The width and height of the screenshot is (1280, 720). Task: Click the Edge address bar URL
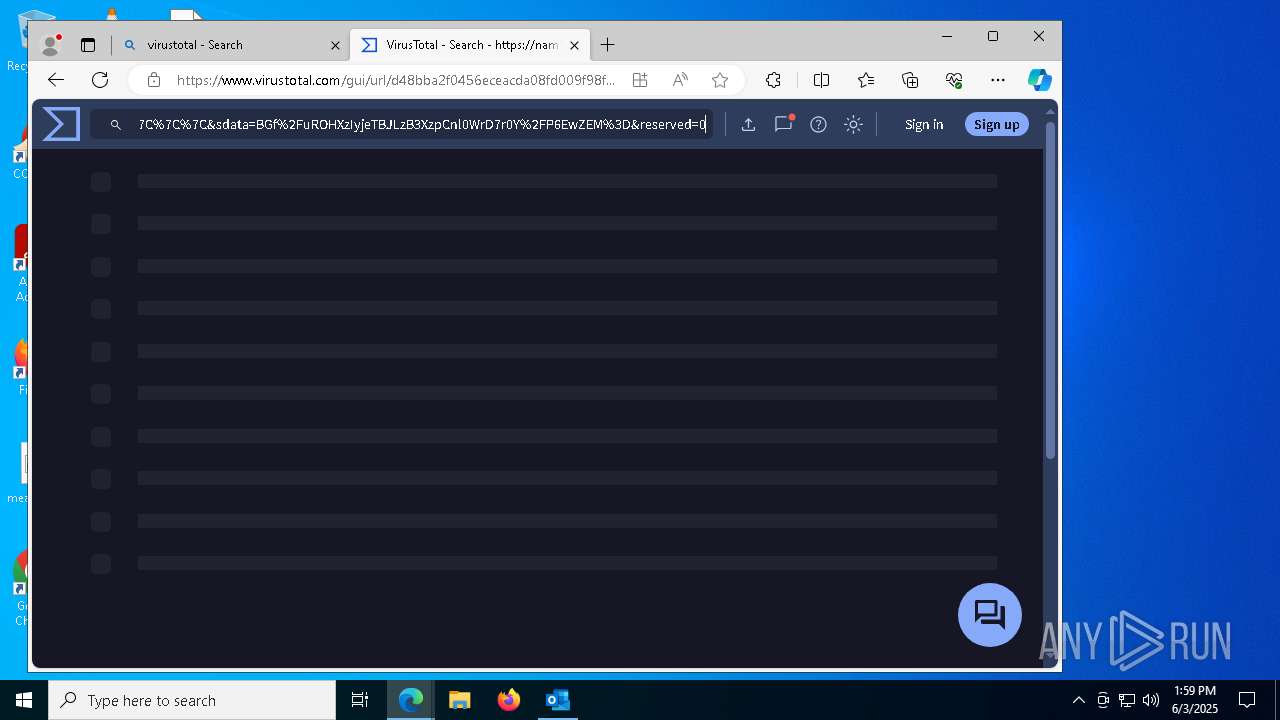pyautogui.click(x=396, y=80)
